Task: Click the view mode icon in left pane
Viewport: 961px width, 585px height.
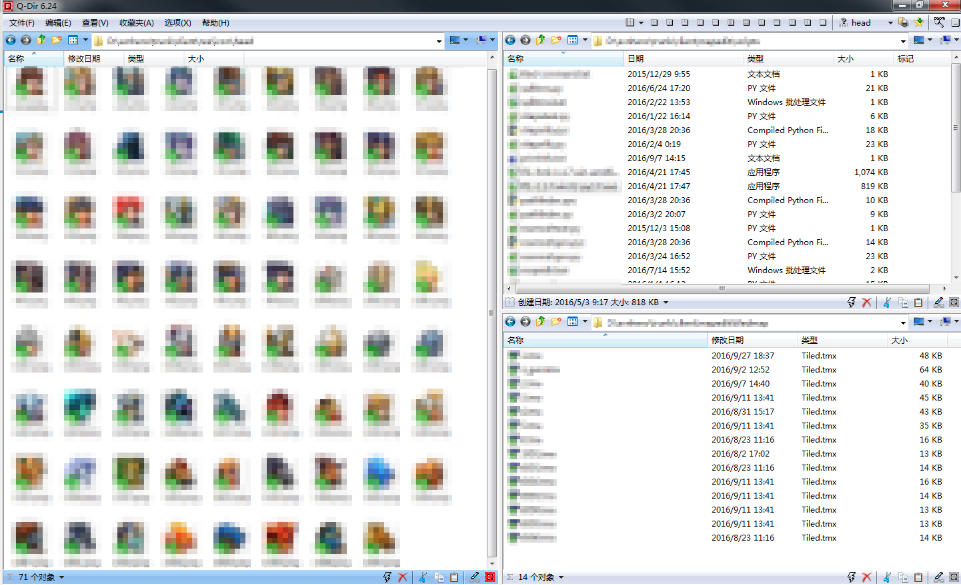Action: 73,40
